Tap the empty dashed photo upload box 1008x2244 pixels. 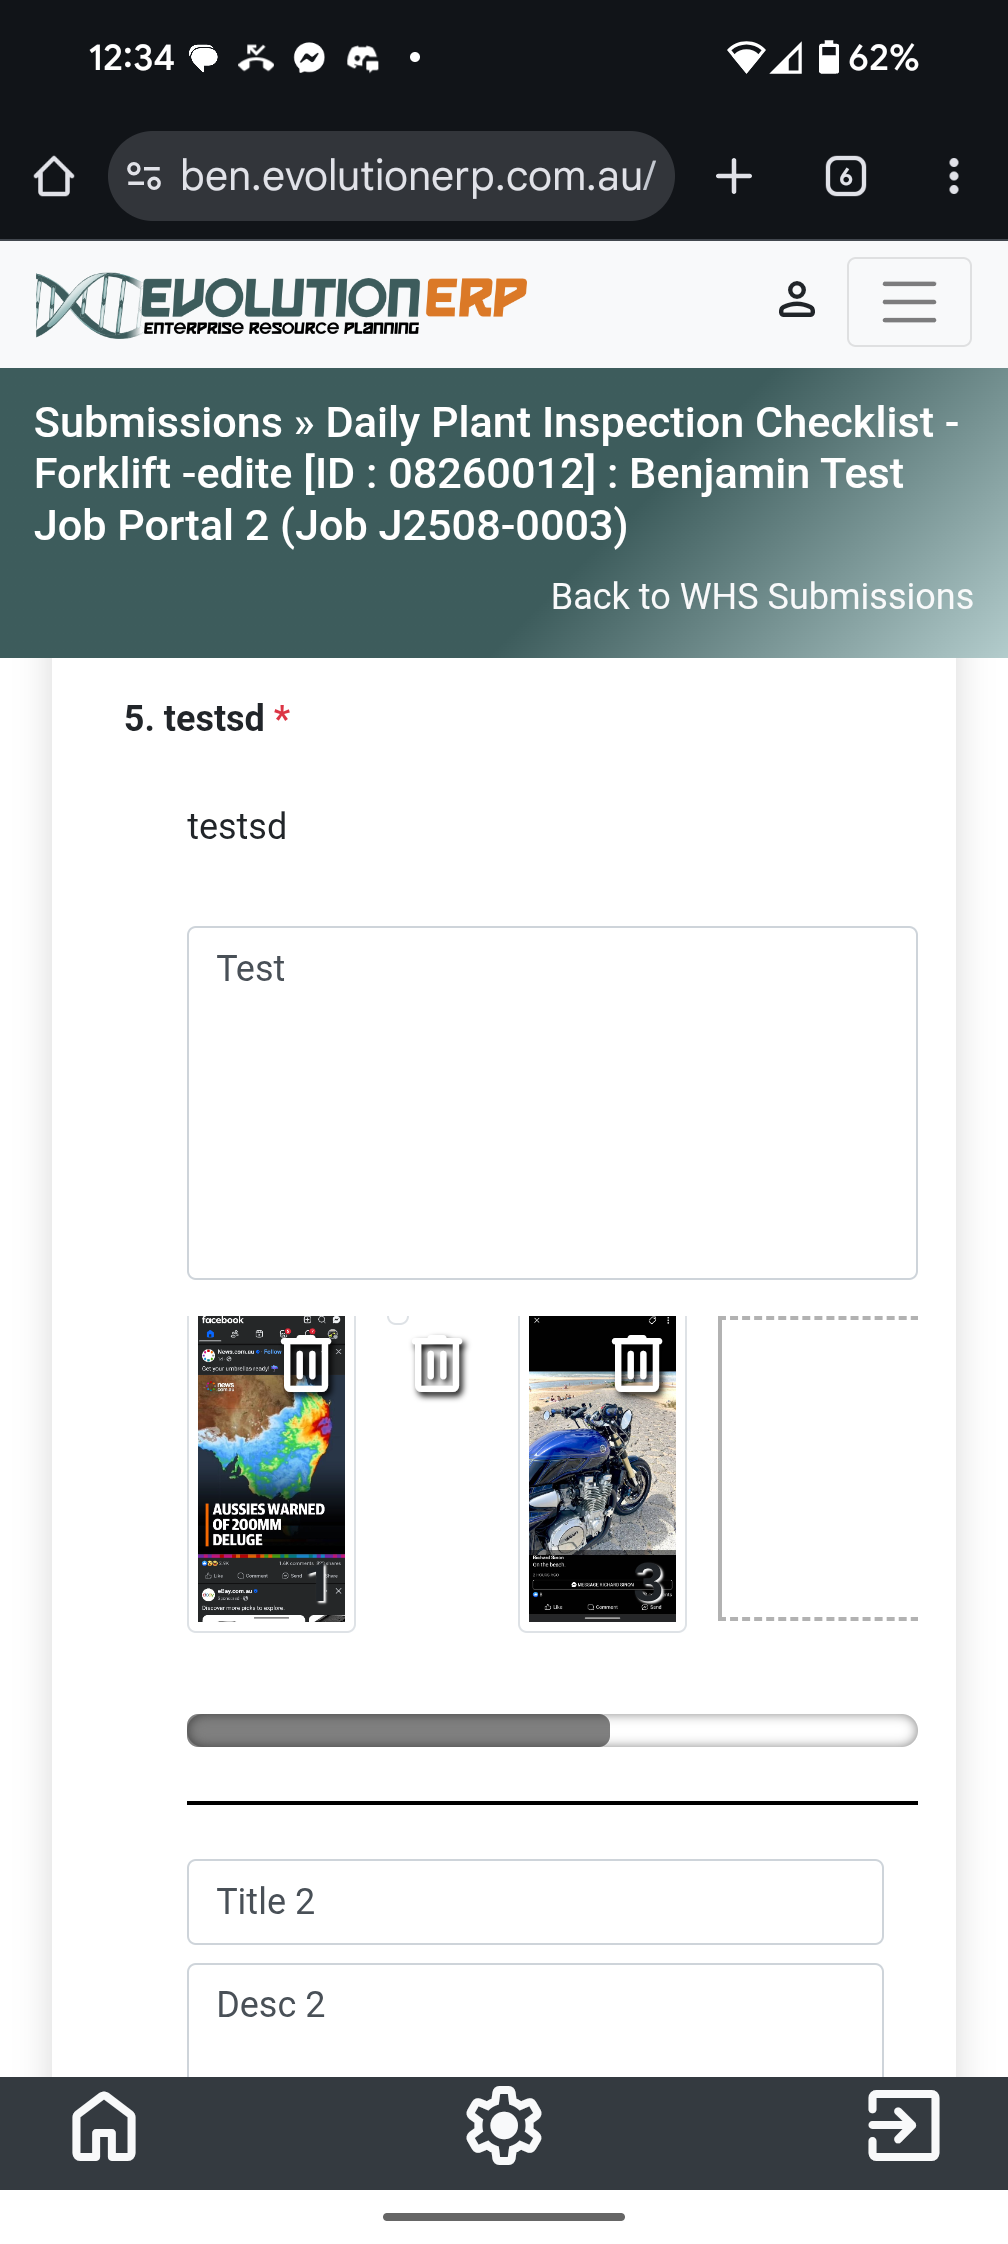click(x=818, y=1468)
